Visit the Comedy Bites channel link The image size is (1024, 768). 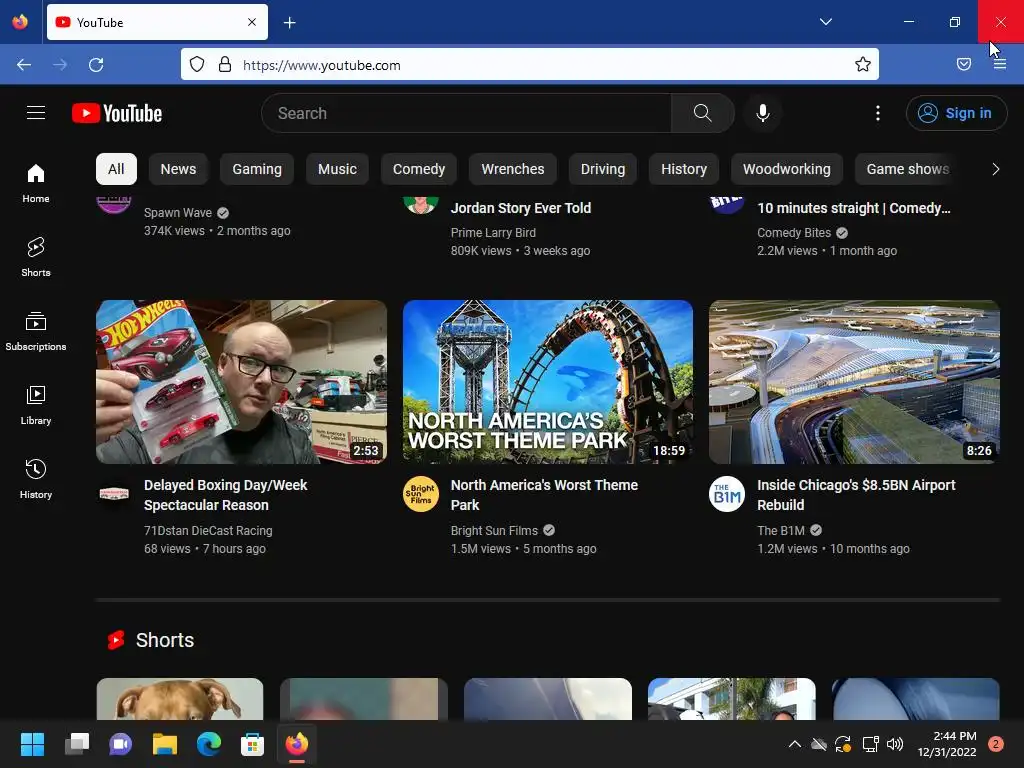click(794, 232)
